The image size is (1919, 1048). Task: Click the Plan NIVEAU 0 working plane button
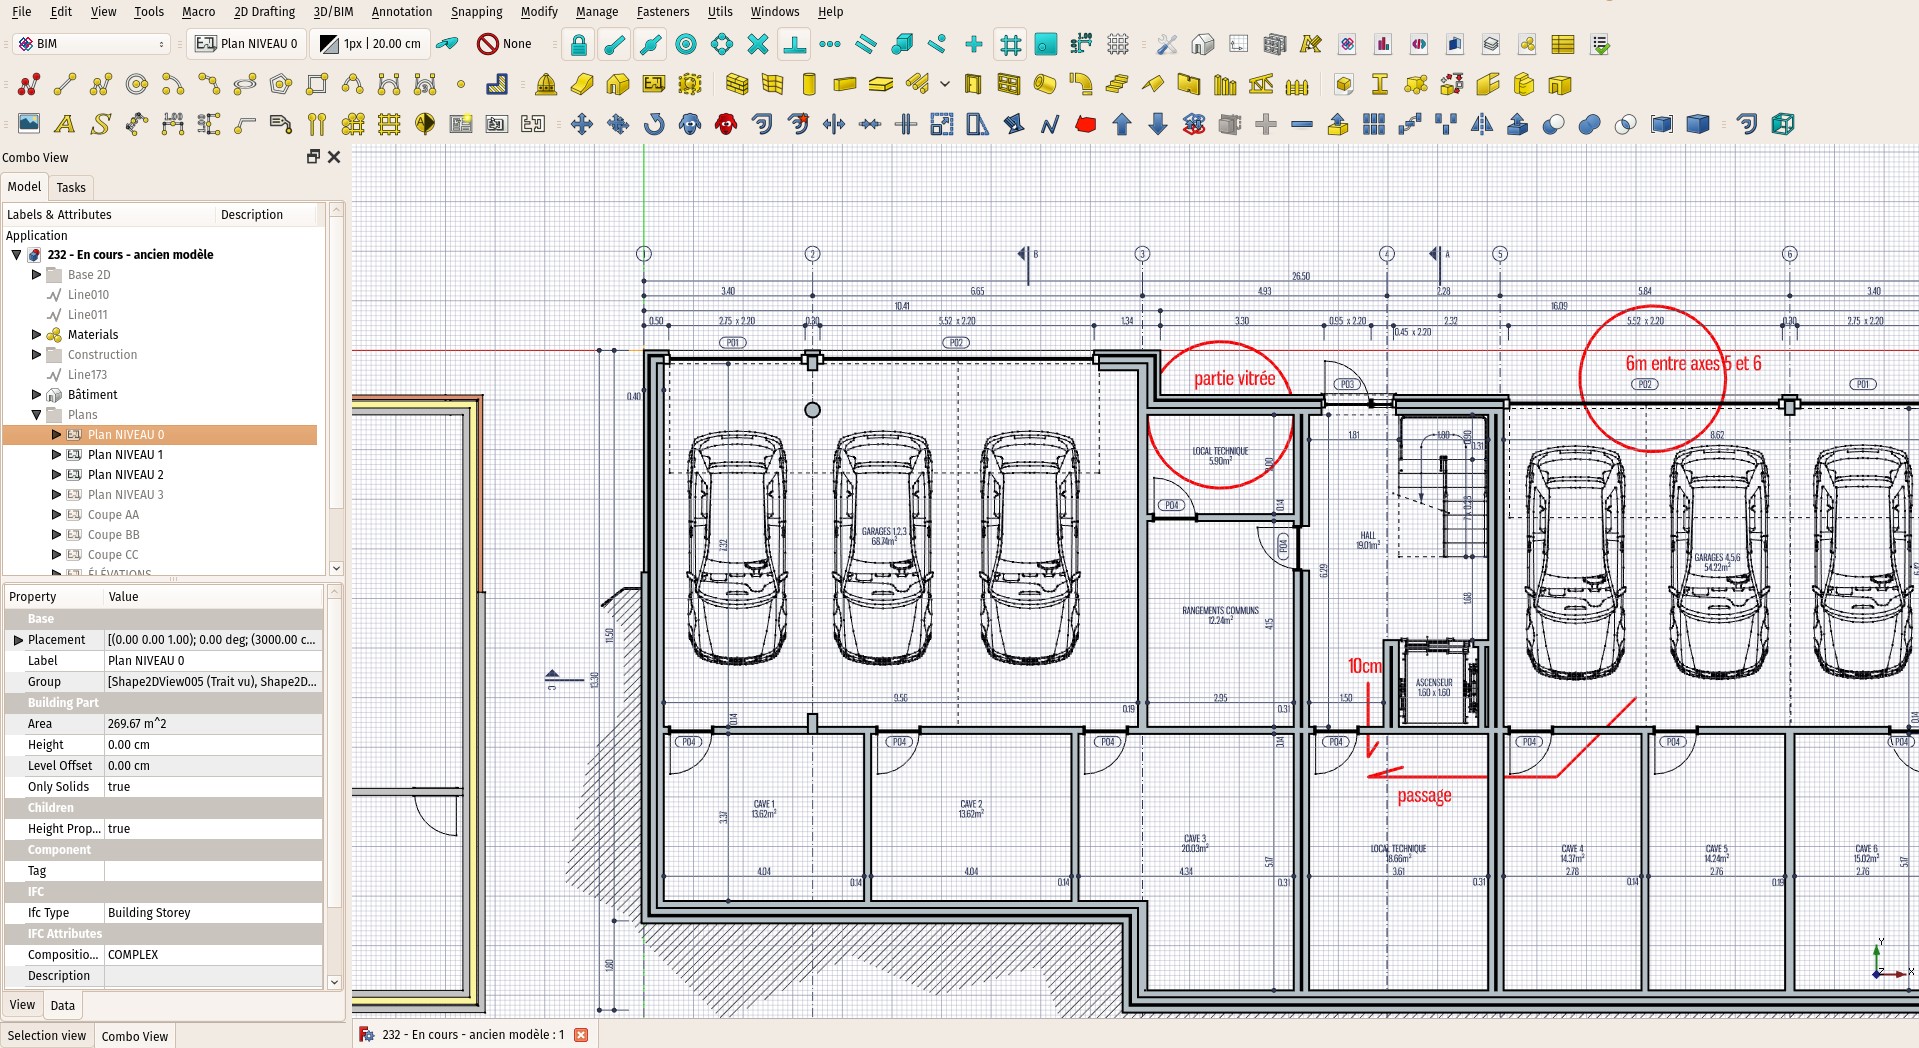click(246, 44)
